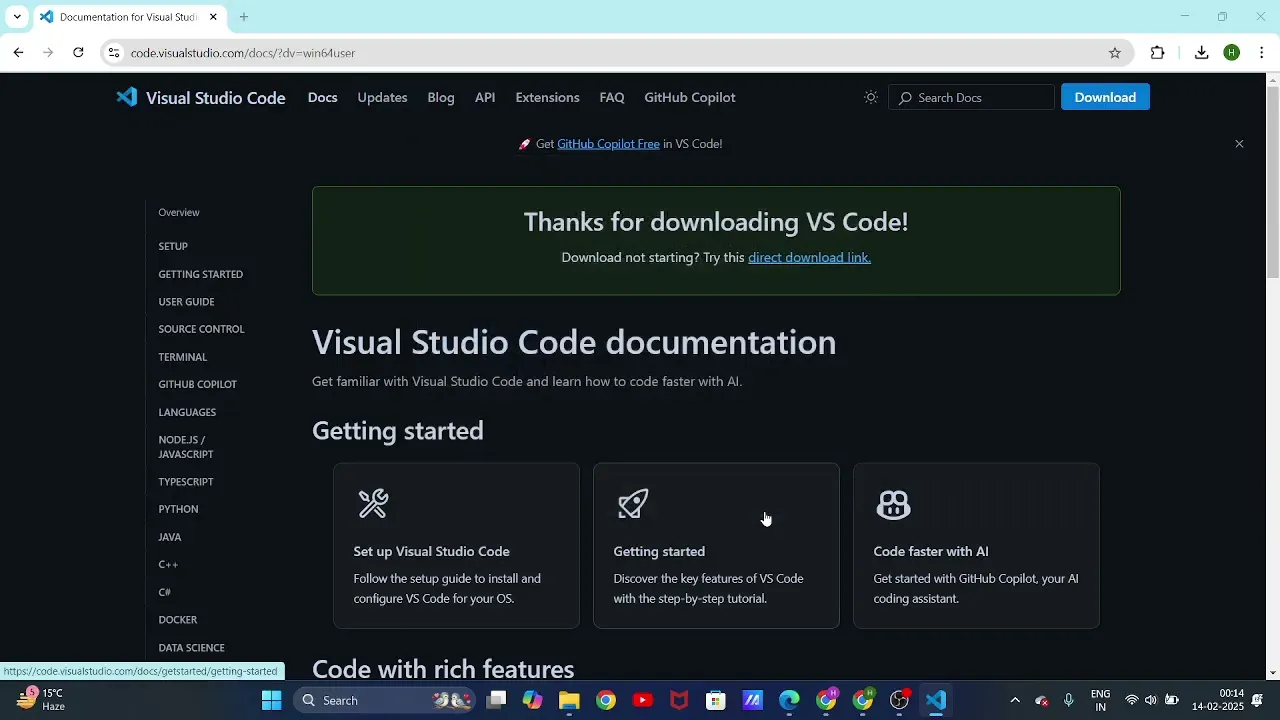Open the weather widget showing 15°C Haze
Screen dimensions: 1280x720
(42, 699)
